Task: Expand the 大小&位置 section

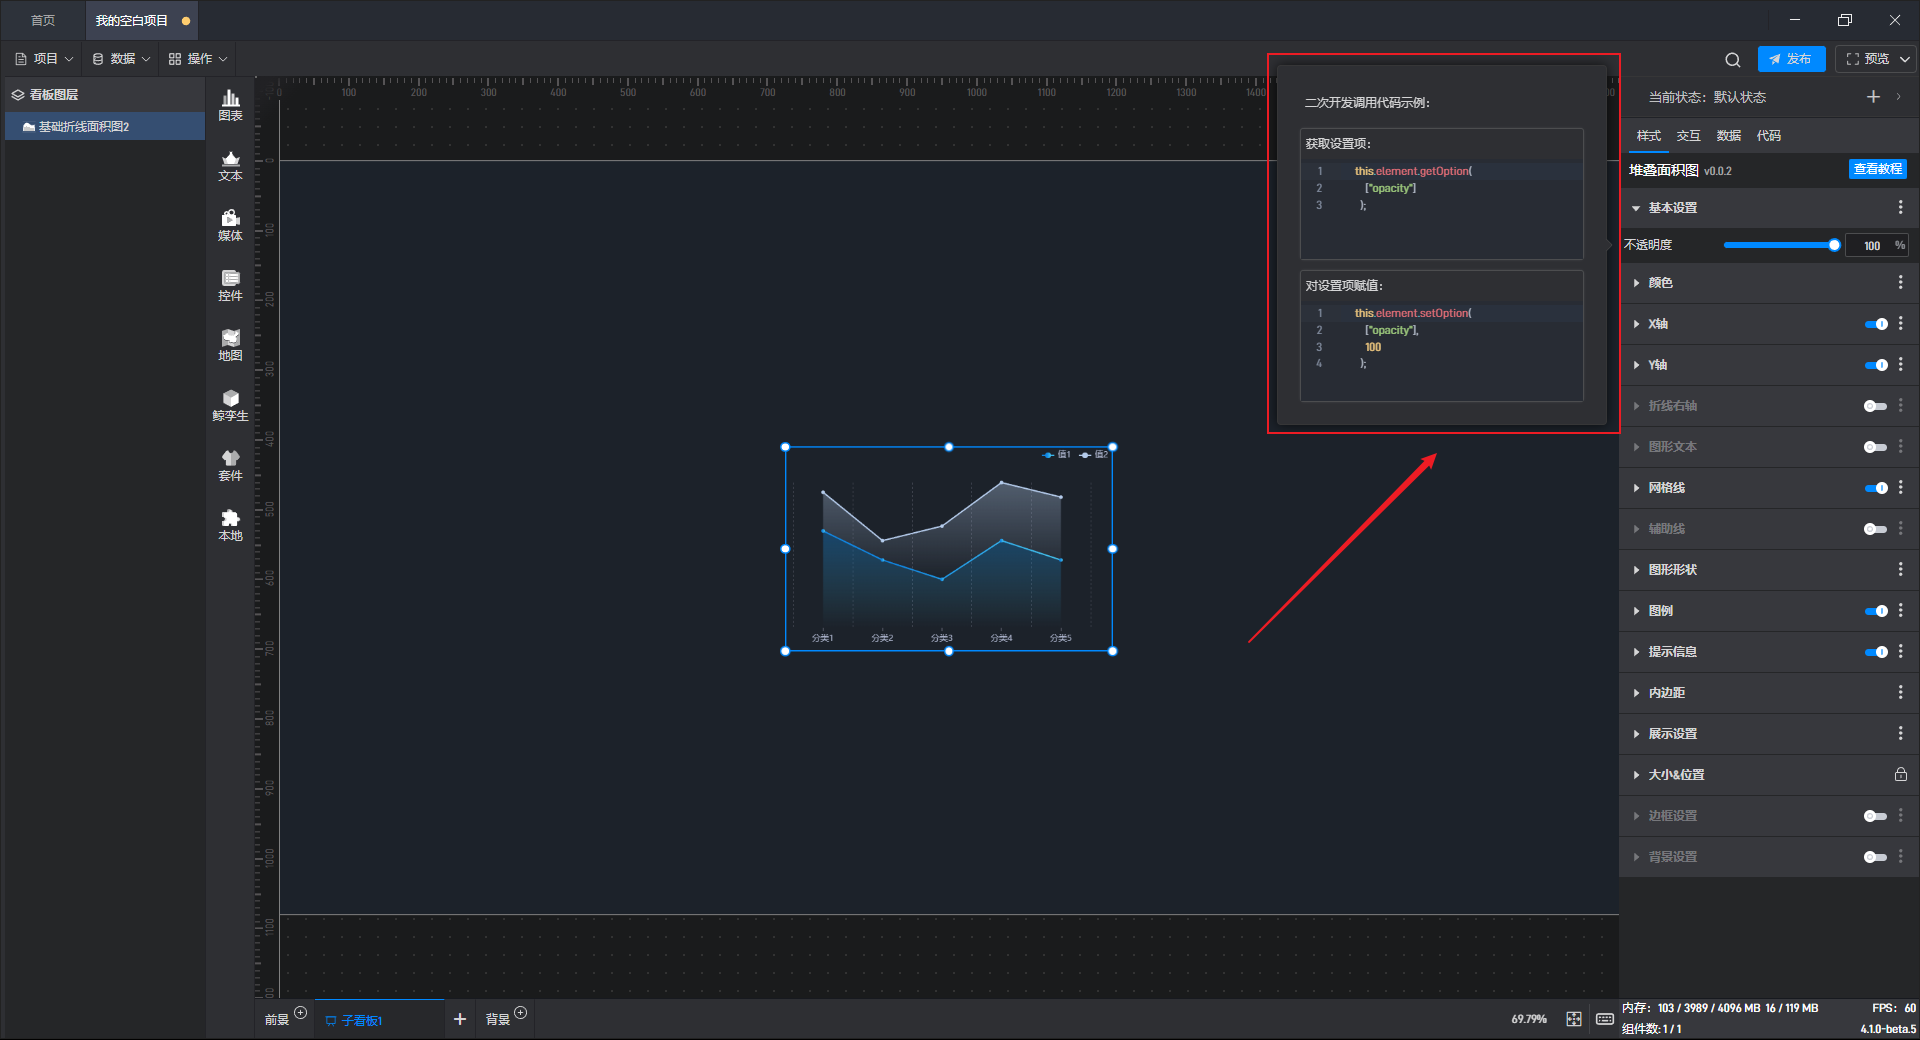Action: (x=1636, y=775)
